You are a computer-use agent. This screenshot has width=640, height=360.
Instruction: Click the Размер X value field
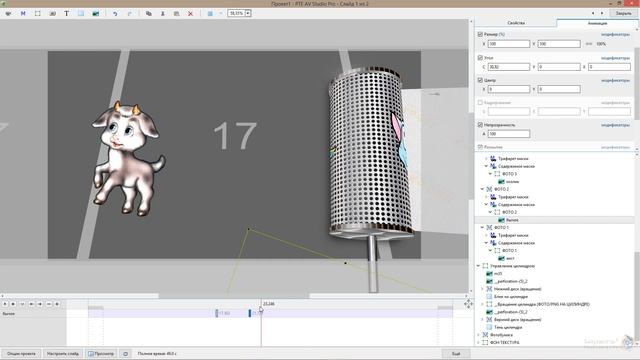(x=509, y=44)
